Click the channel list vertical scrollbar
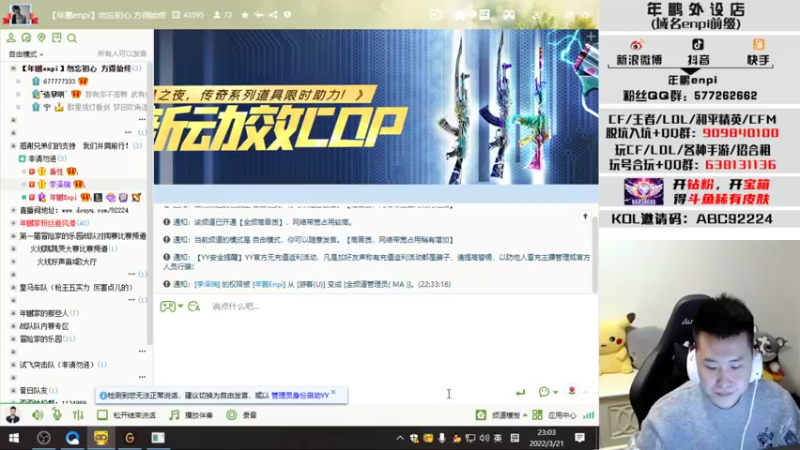The height and width of the screenshot is (450, 800). click(149, 204)
